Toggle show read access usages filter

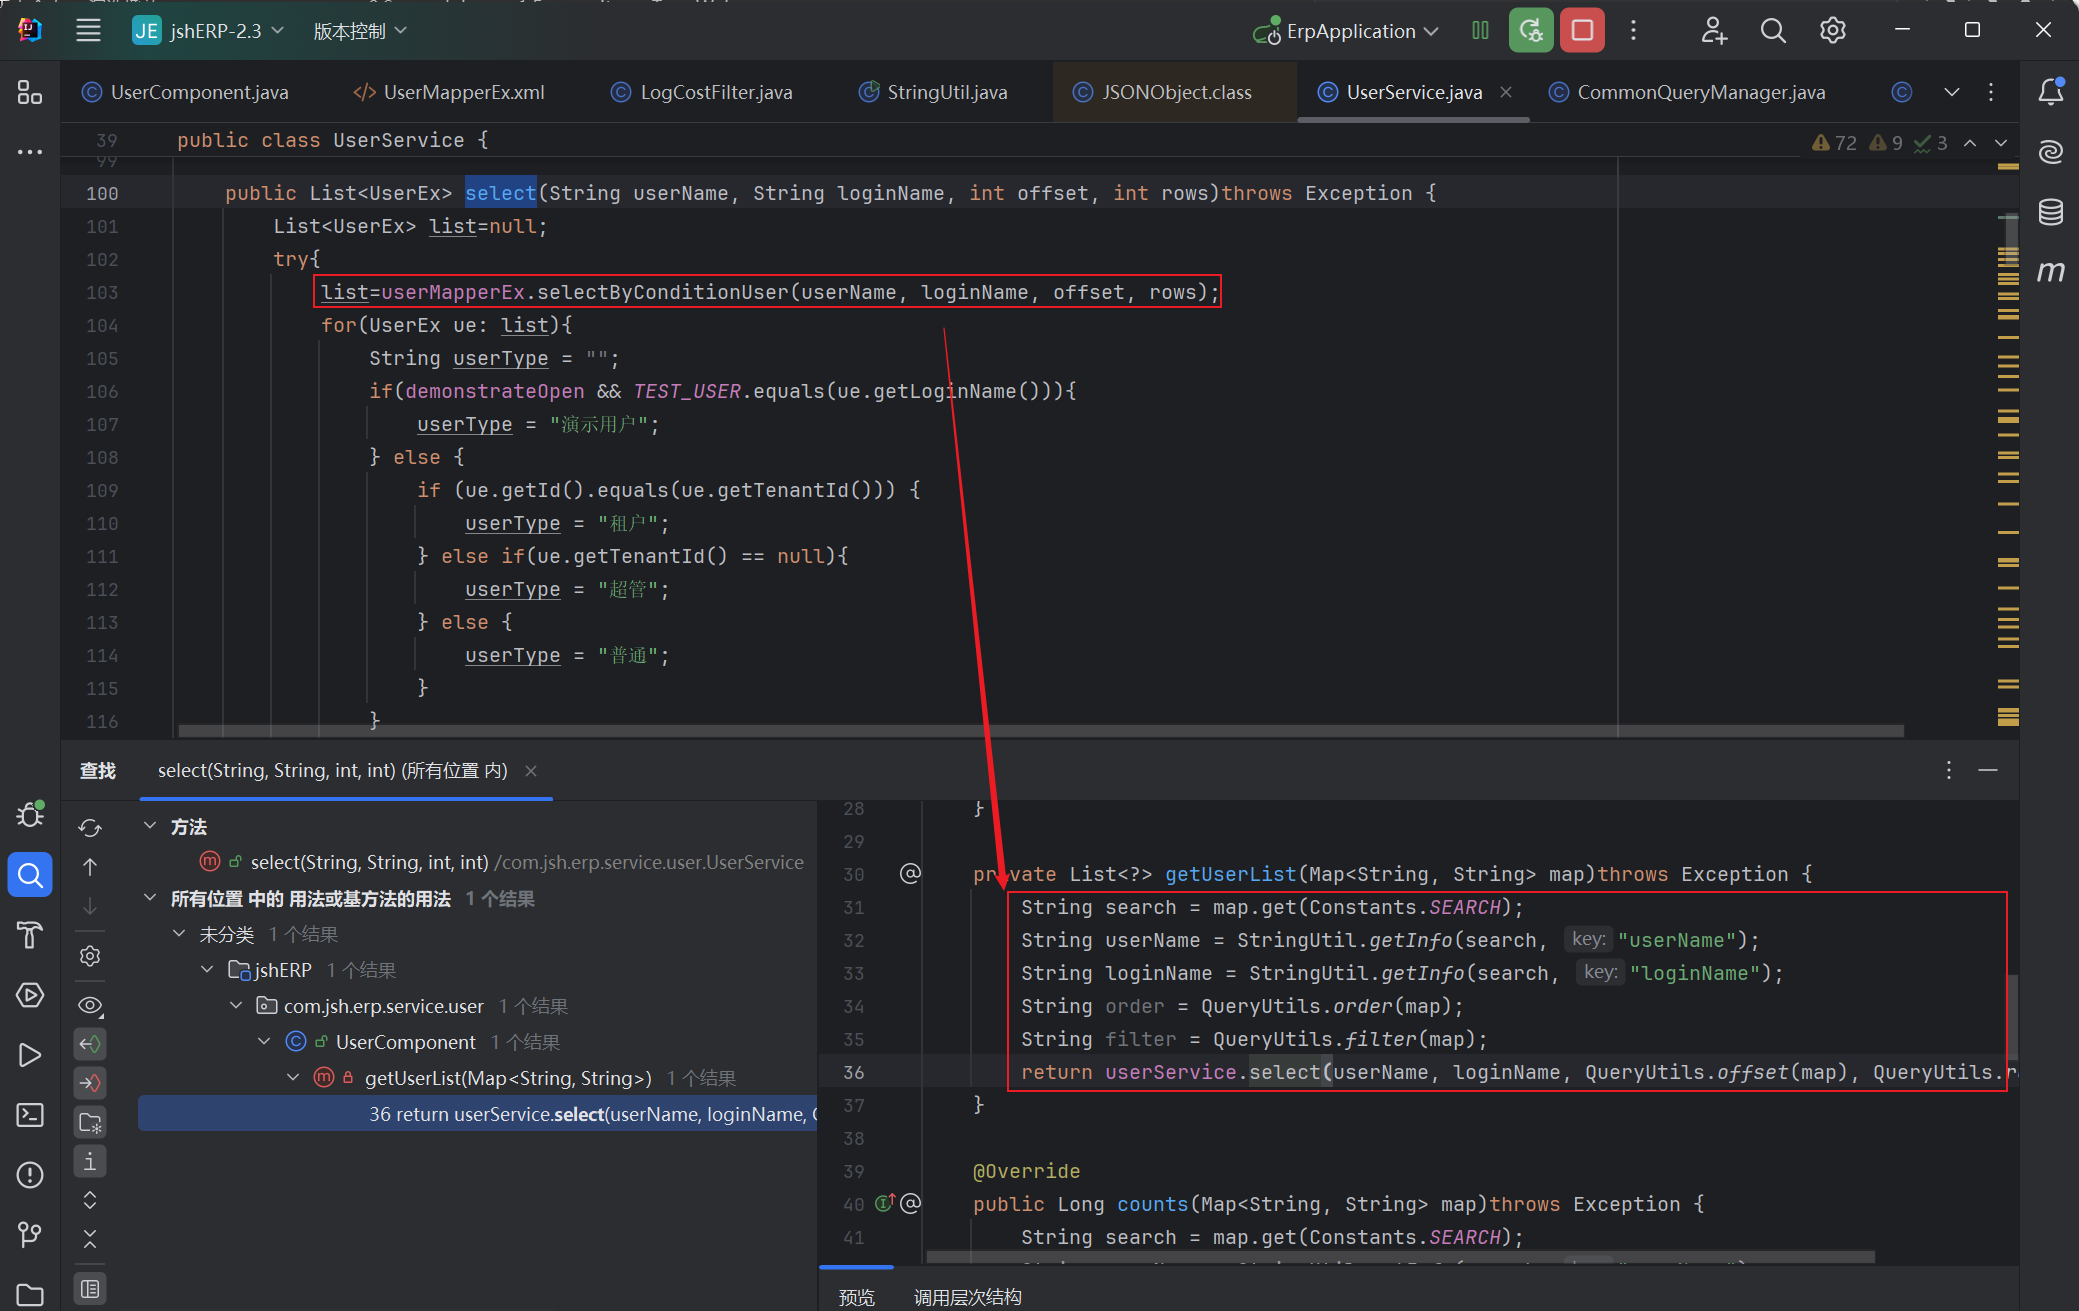[90, 1044]
